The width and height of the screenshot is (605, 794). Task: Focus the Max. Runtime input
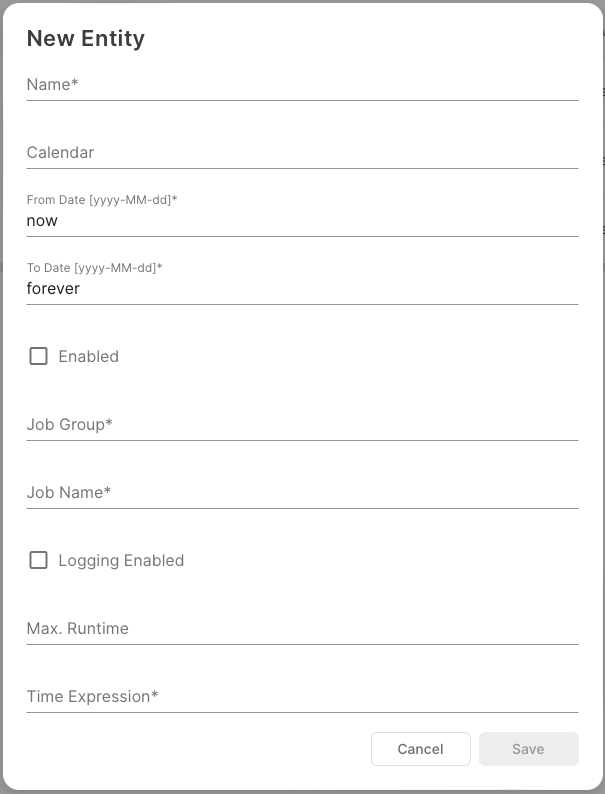[302, 629]
